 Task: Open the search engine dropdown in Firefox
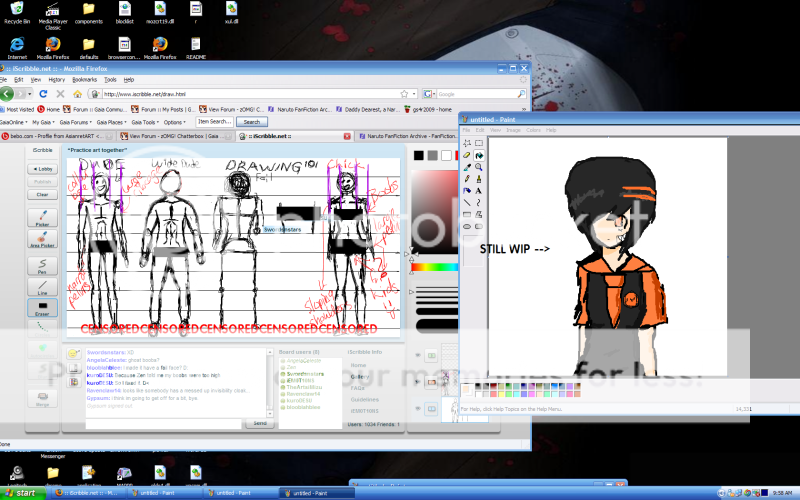(428, 94)
